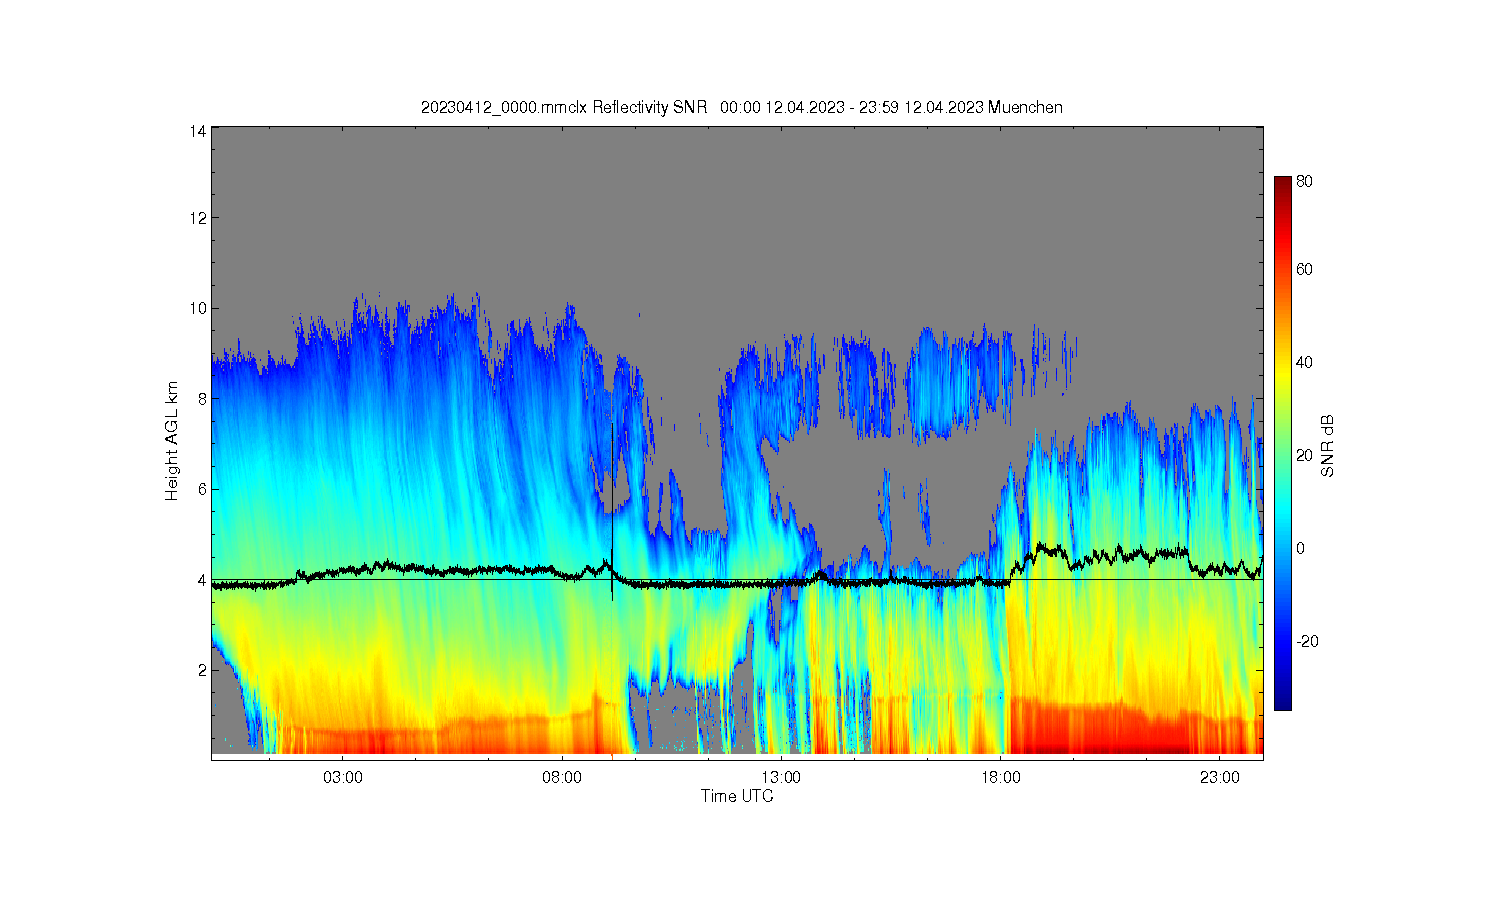The image size is (1500, 900).
Task: Click the height axis label 8
Action: 202,398
